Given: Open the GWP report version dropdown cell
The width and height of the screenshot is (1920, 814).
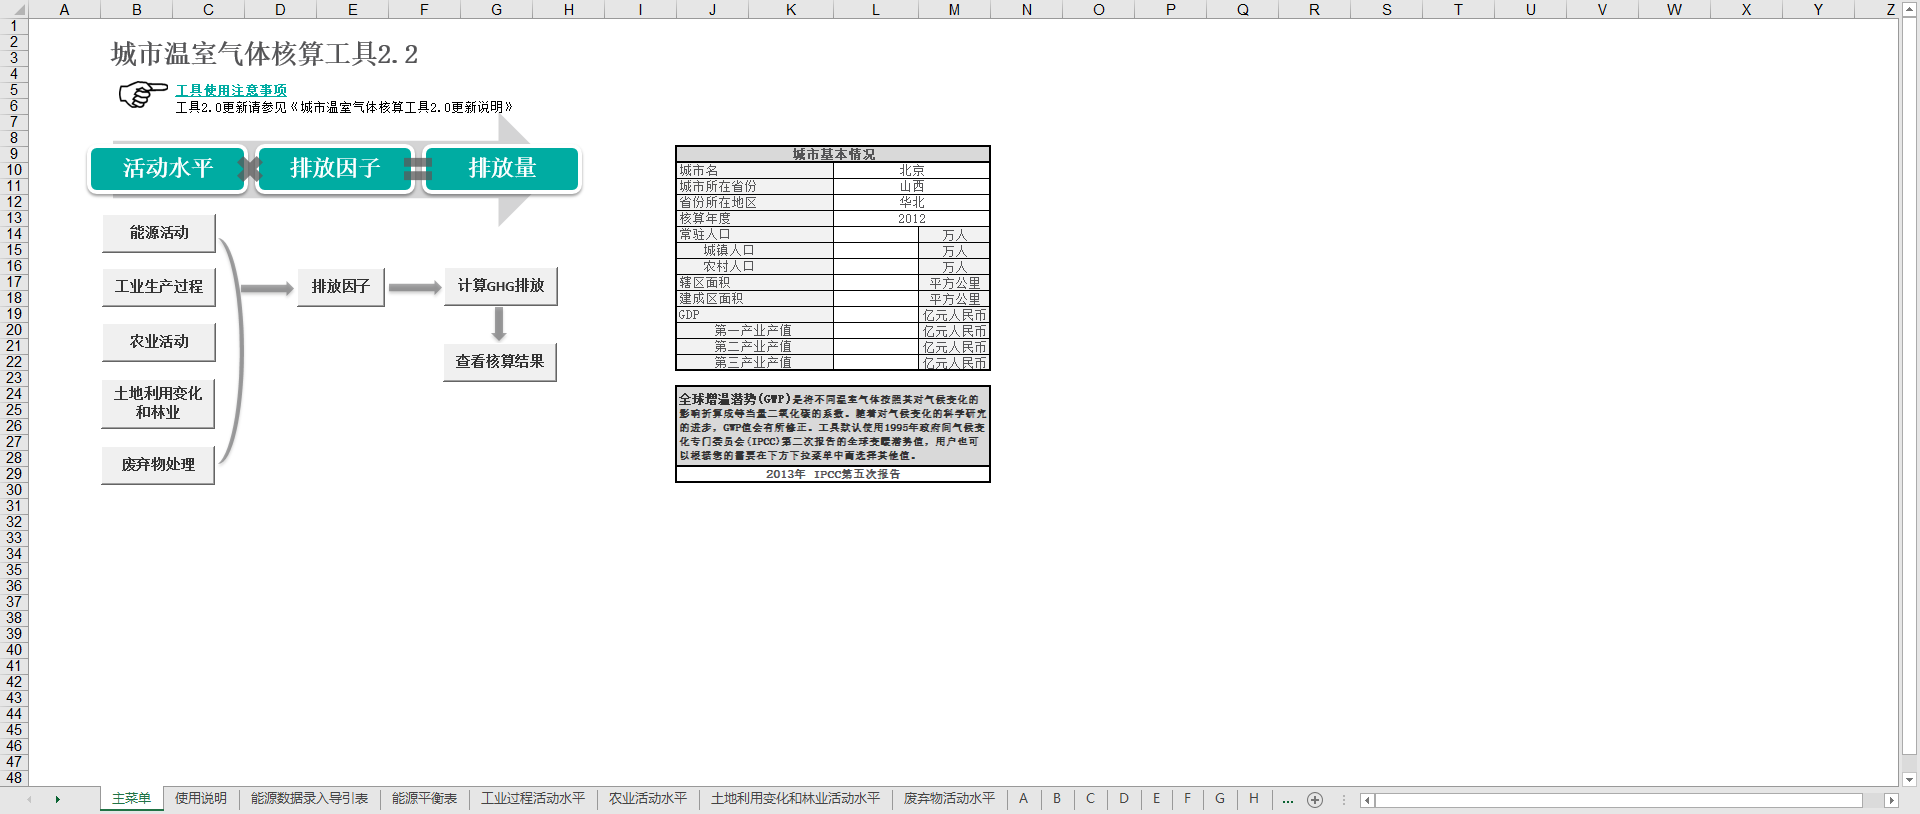Looking at the screenshot, I should 832,474.
